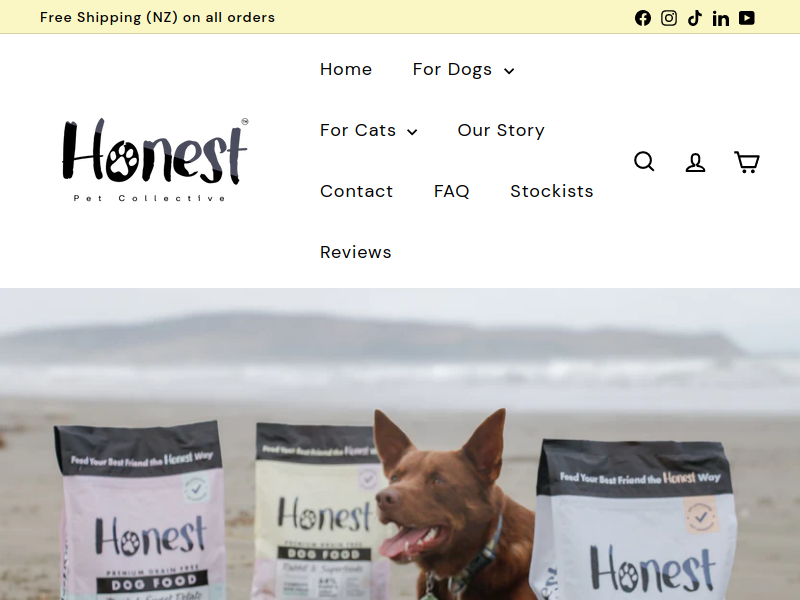
Task: Select the Contact menu link
Action: (357, 191)
